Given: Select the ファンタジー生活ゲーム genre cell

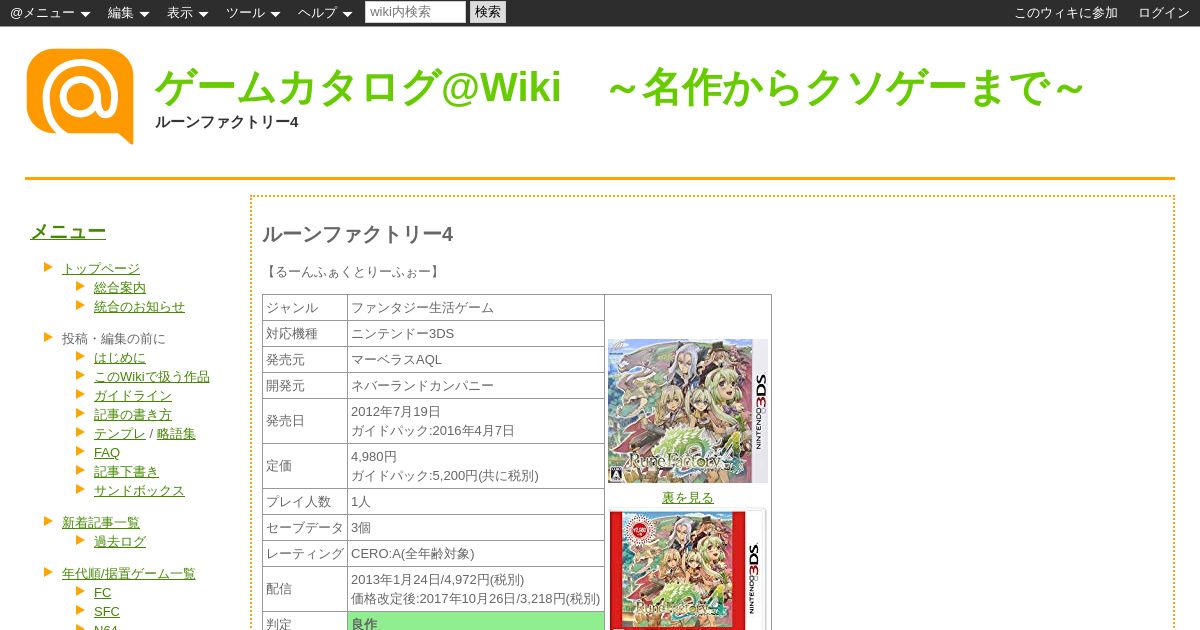Looking at the screenshot, I should pyautogui.click(x=476, y=307).
